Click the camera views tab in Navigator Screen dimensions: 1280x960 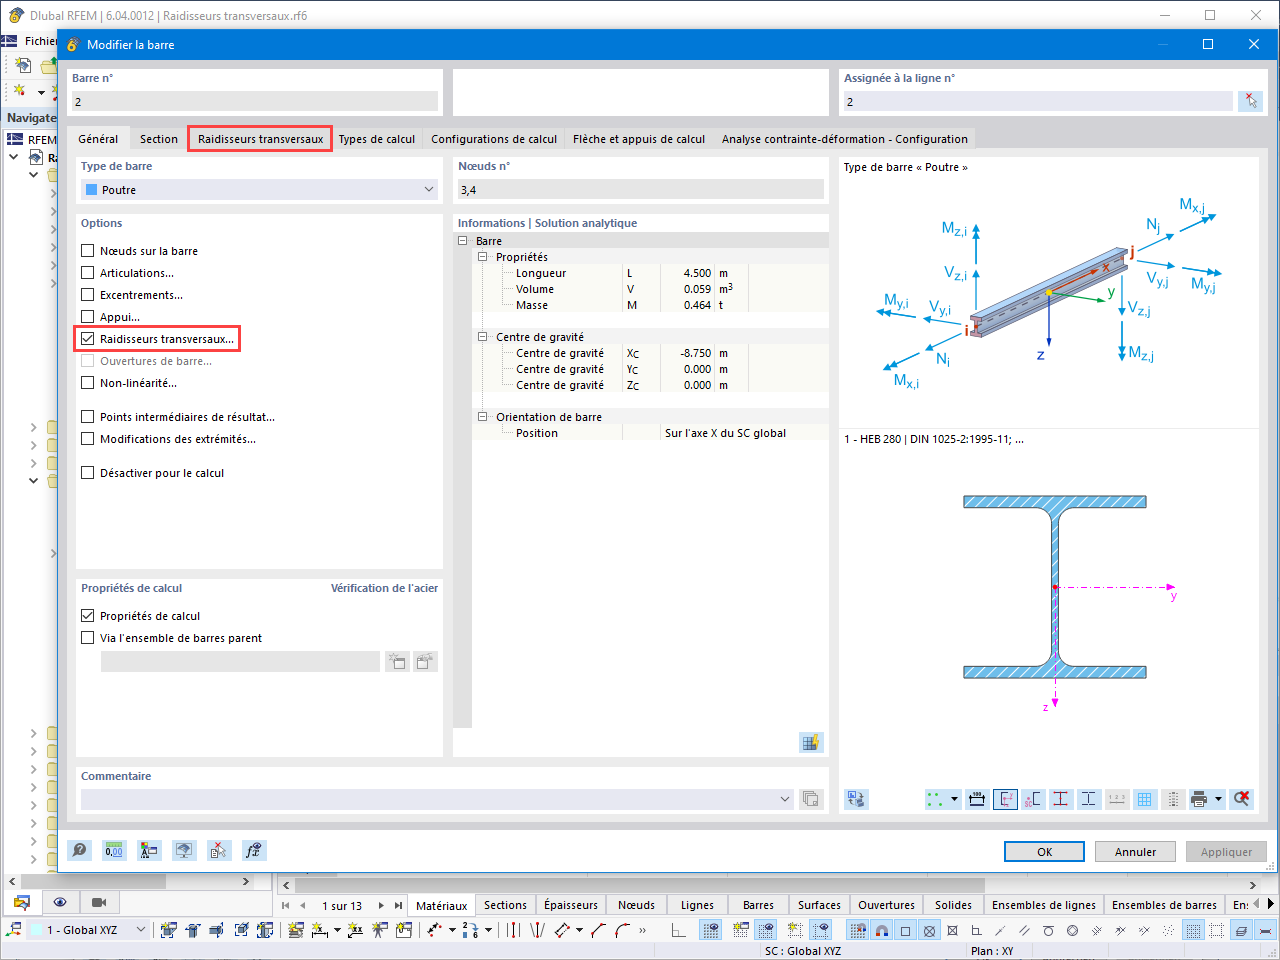click(x=99, y=902)
